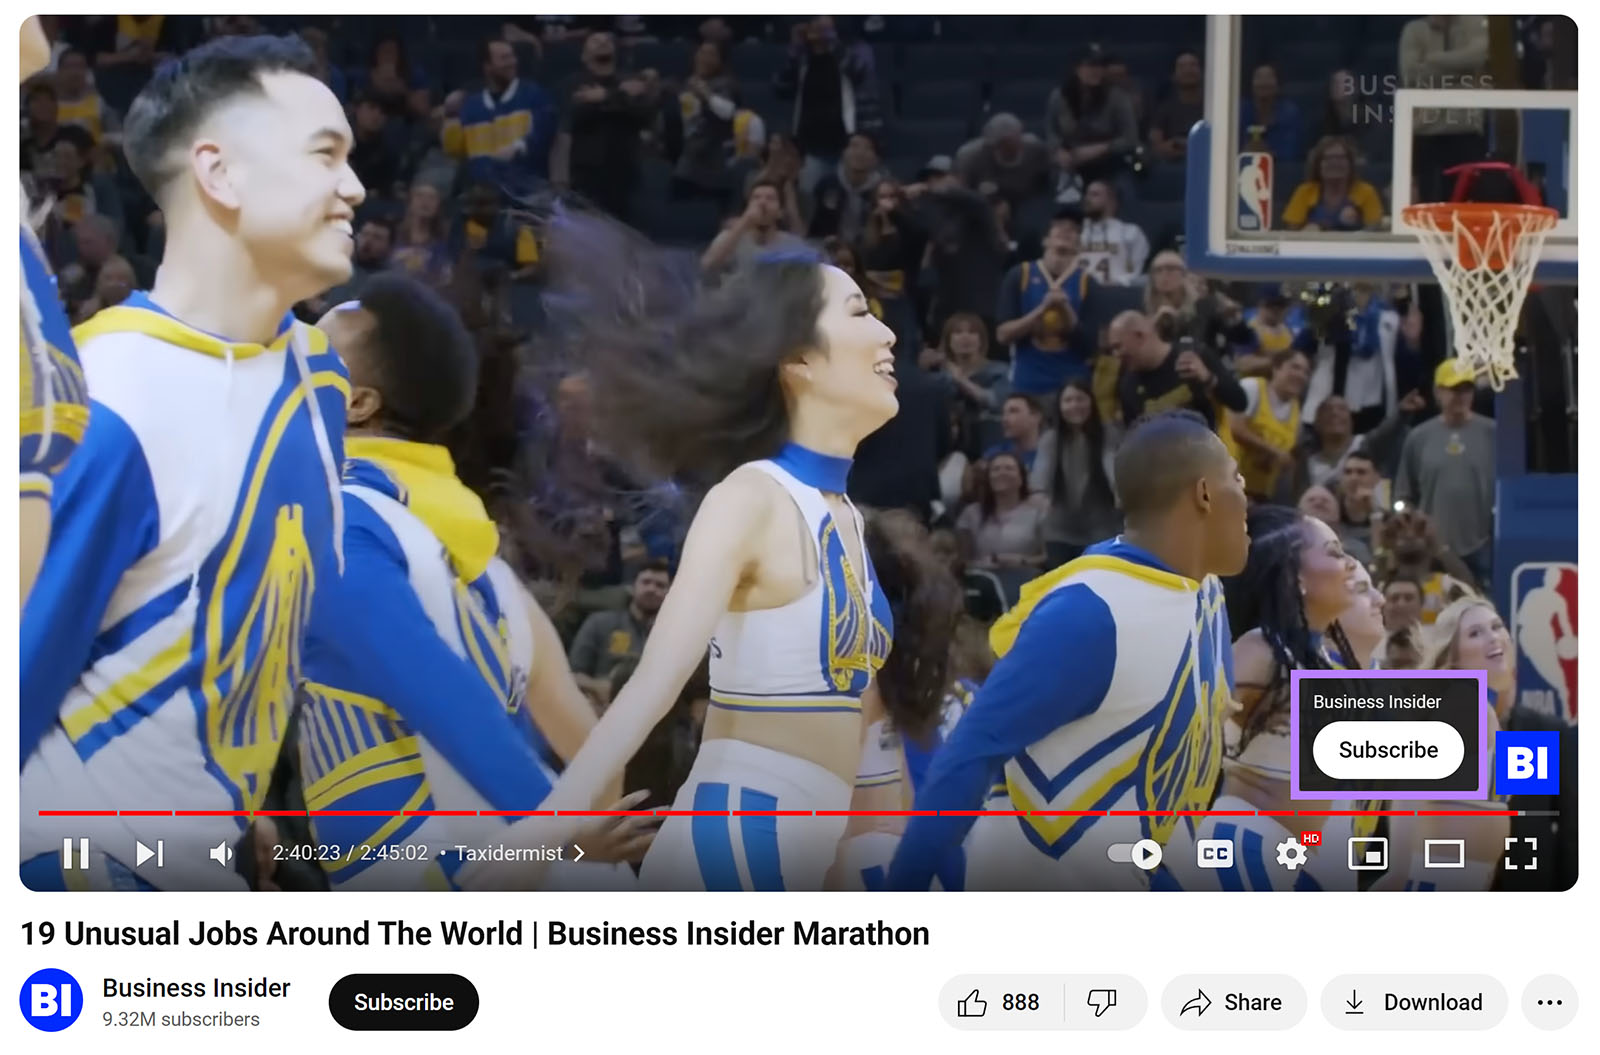Skip to the next video
Viewport: 1600px width, 1055px height.
point(148,853)
